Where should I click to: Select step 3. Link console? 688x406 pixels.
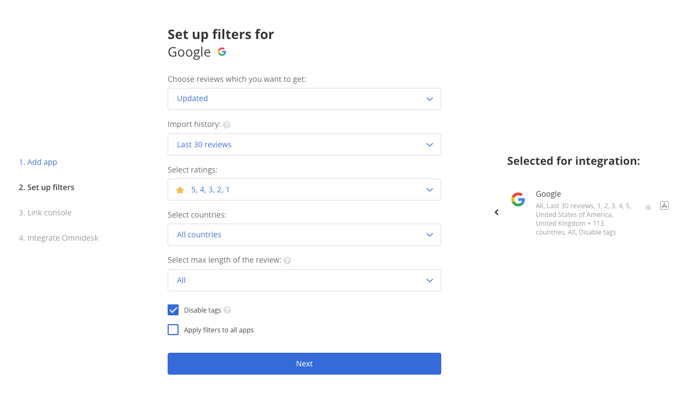click(45, 212)
